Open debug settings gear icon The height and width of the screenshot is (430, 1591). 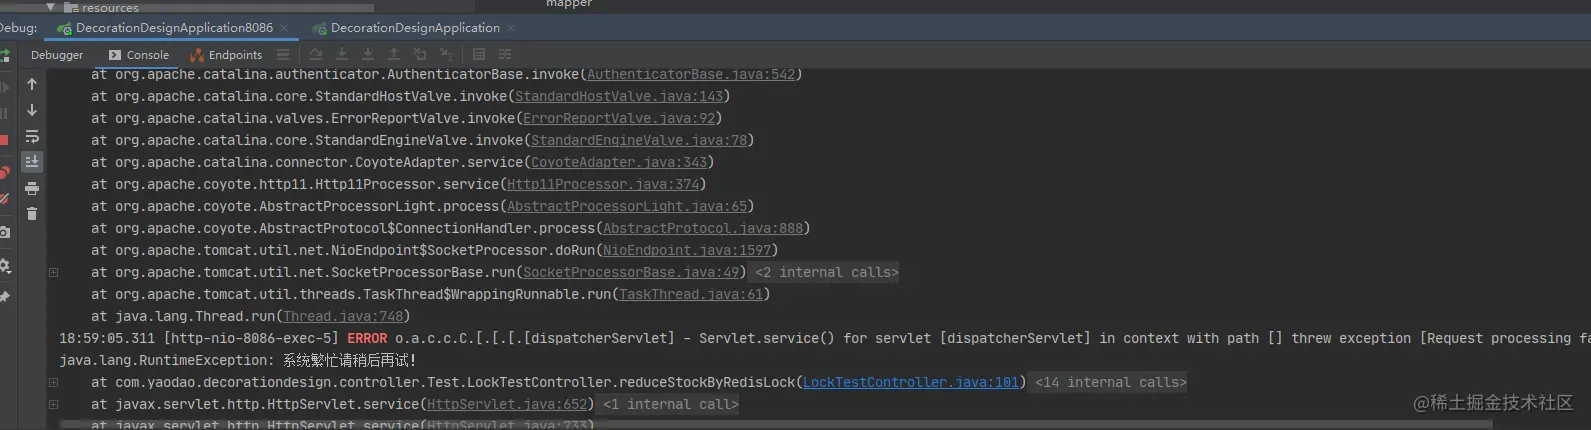click(4, 266)
